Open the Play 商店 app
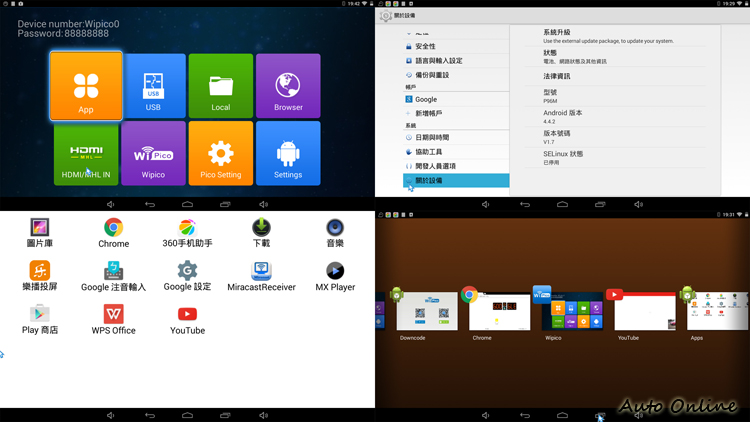Viewport: 750px width, 422px height. click(40, 319)
